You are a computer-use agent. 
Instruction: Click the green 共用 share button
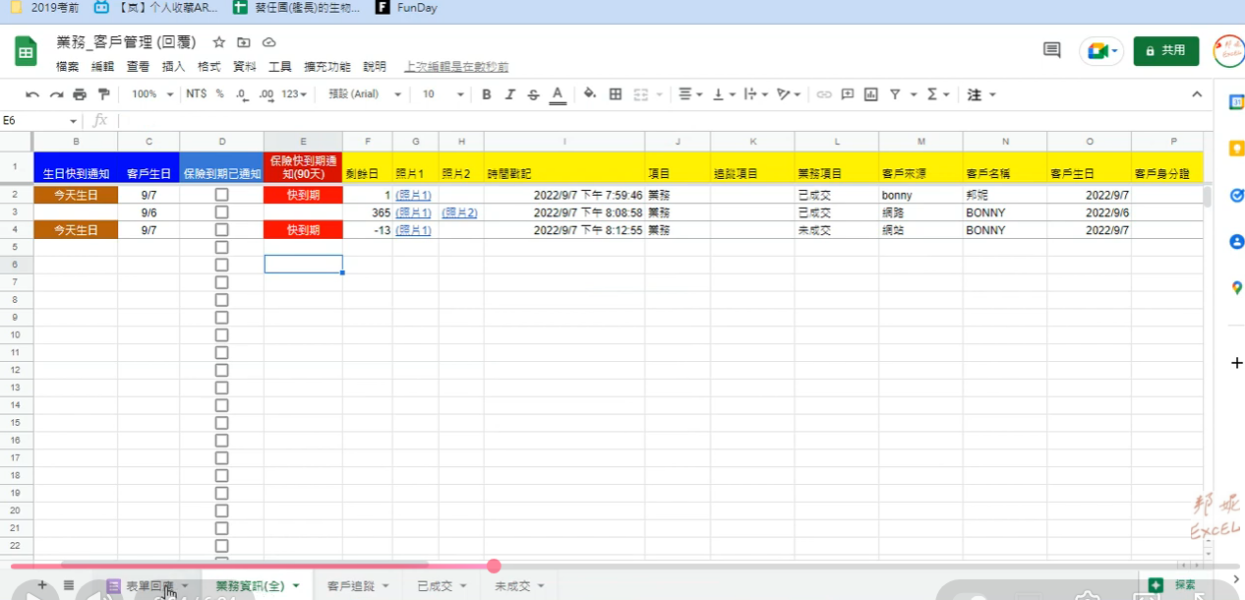tap(1166, 50)
